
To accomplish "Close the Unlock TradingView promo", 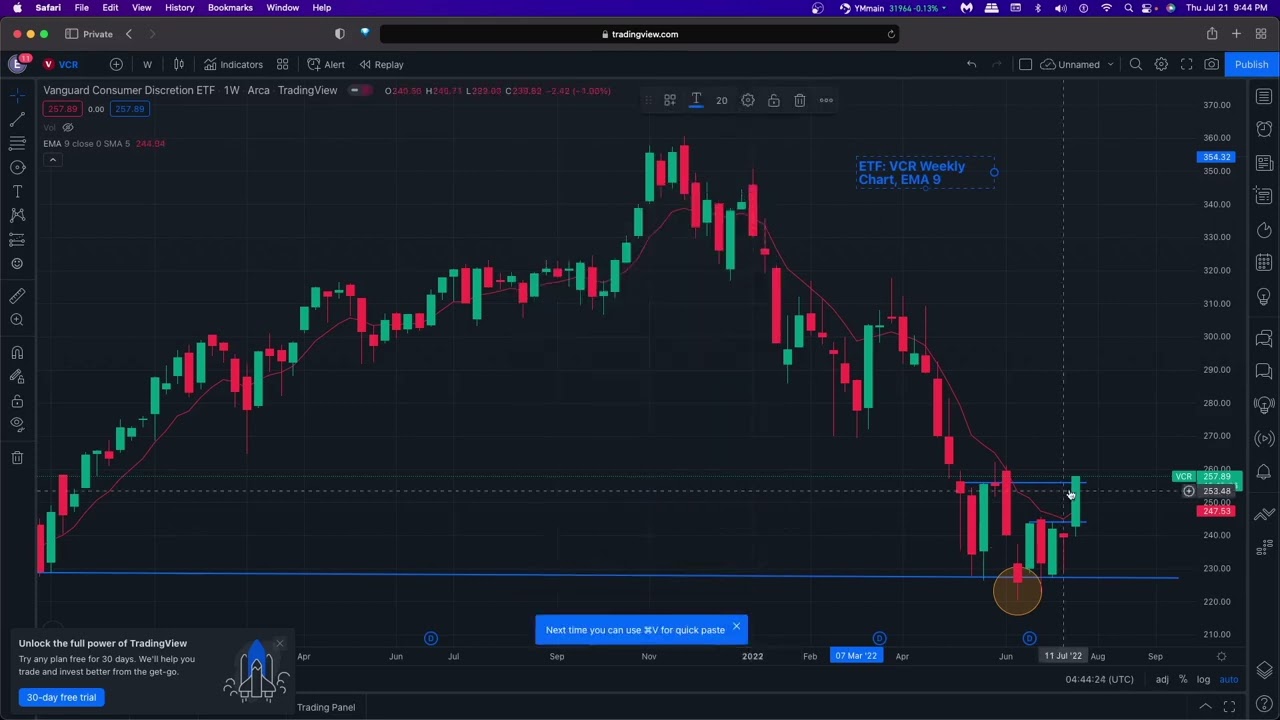I will (x=280, y=643).
